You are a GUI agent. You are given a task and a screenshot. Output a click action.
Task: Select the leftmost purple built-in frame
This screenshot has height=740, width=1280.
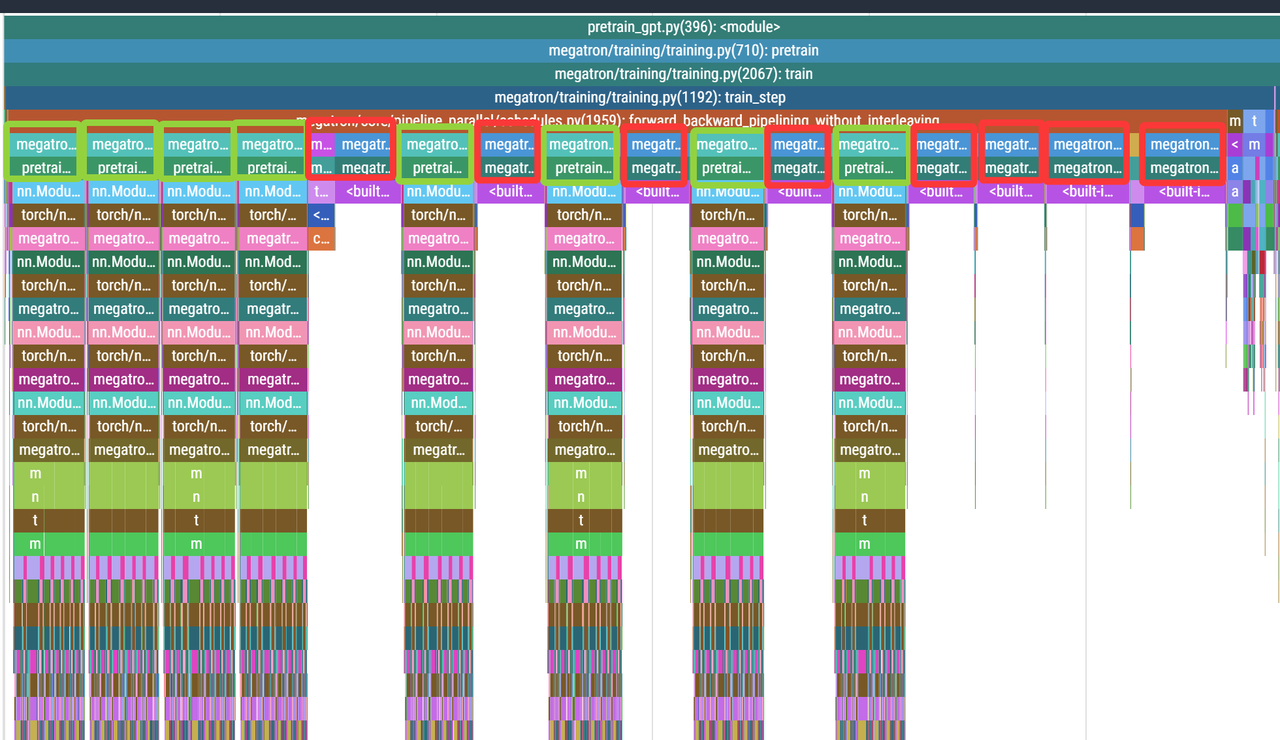point(368,191)
